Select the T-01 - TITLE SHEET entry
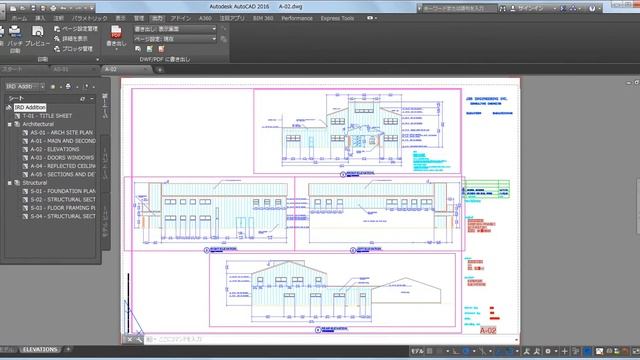Image resolution: width=640 pixels, height=360 pixels. pos(47,116)
